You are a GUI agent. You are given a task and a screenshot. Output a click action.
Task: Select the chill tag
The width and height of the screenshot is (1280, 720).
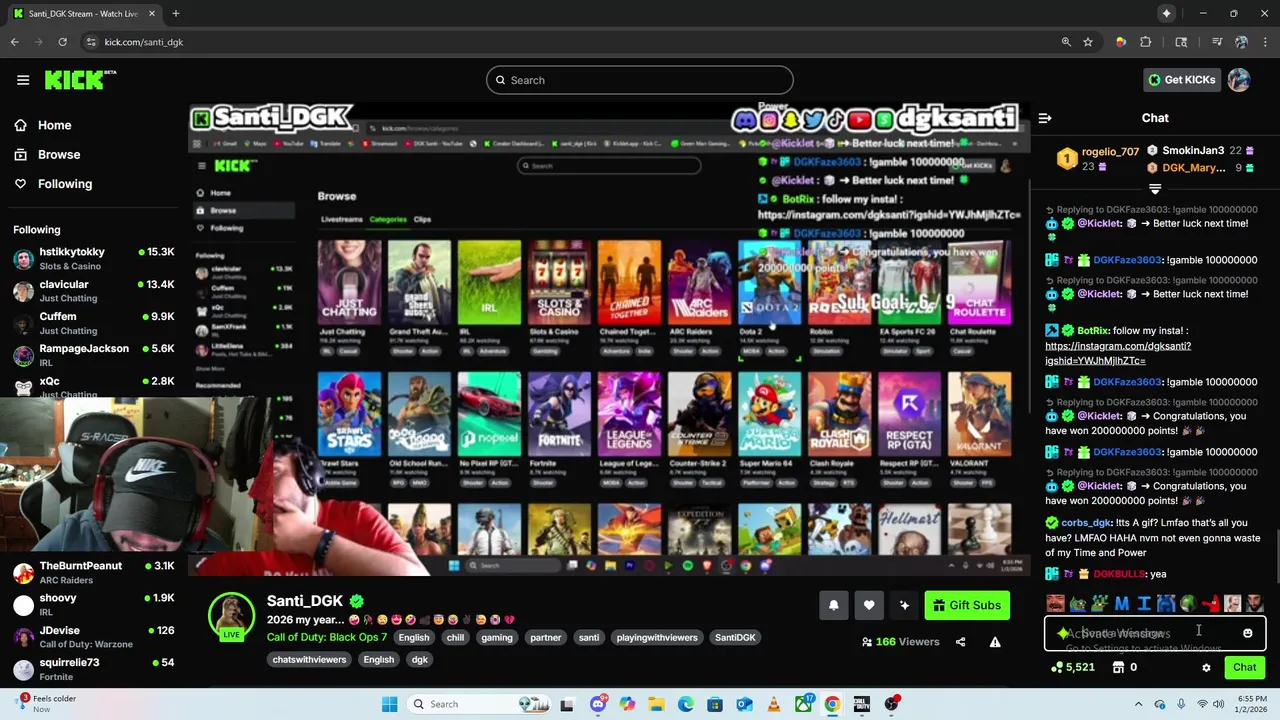[455, 638]
